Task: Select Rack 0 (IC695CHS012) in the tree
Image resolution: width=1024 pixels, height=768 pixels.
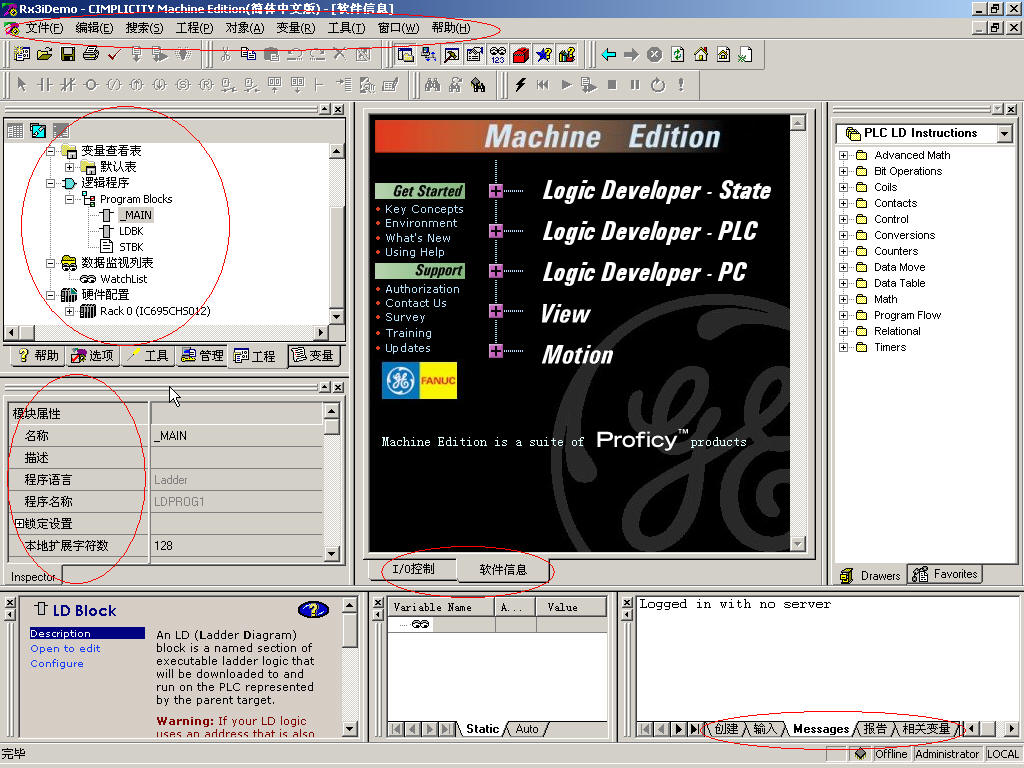Action: click(155, 311)
